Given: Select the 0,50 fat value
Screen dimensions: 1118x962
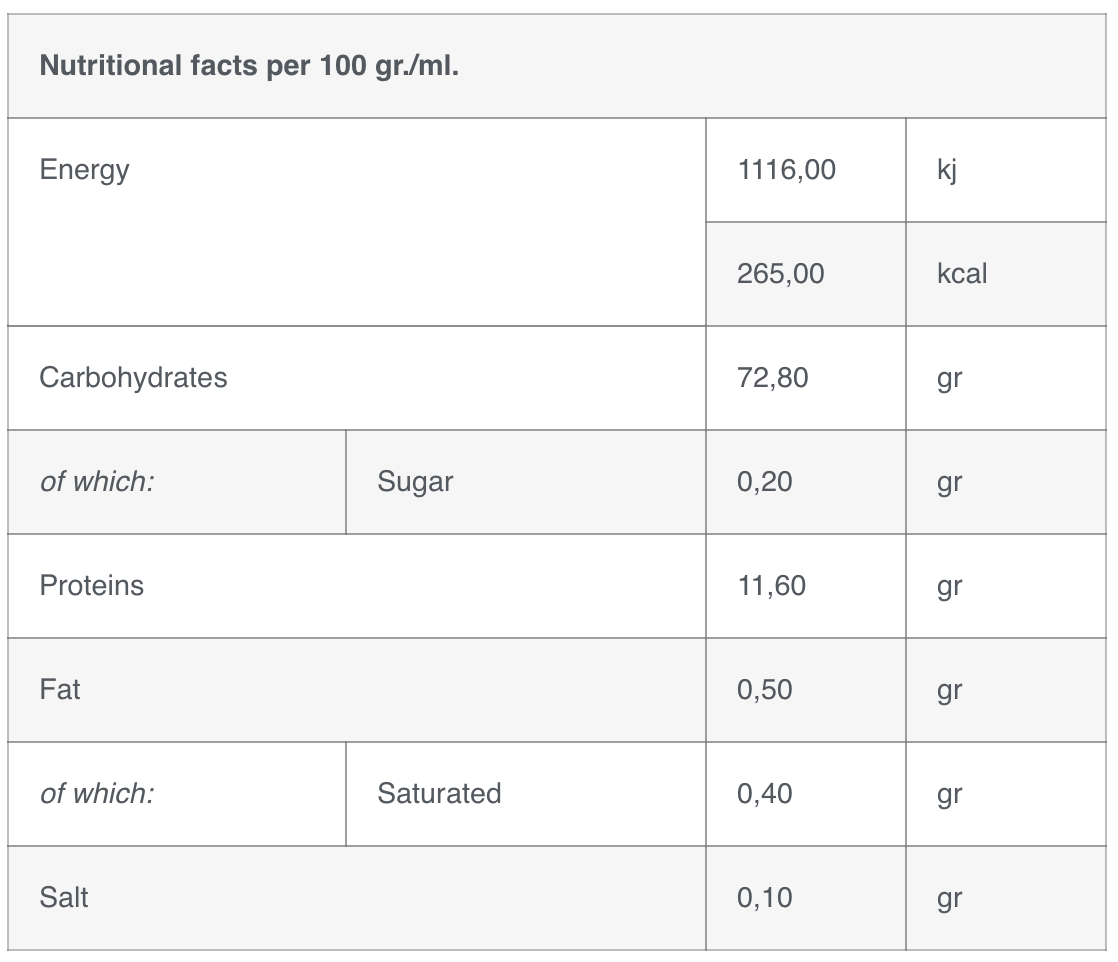Looking at the screenshot, I should pos(764,690).
